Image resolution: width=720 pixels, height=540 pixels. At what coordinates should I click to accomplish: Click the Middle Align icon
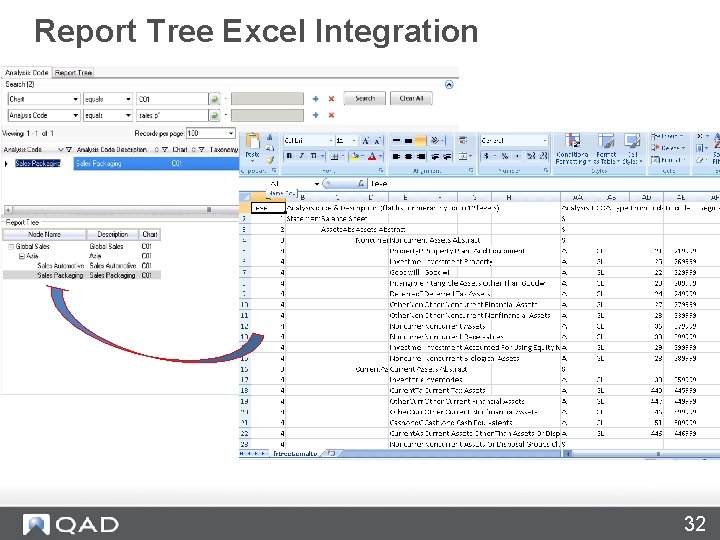click(408, 141)
